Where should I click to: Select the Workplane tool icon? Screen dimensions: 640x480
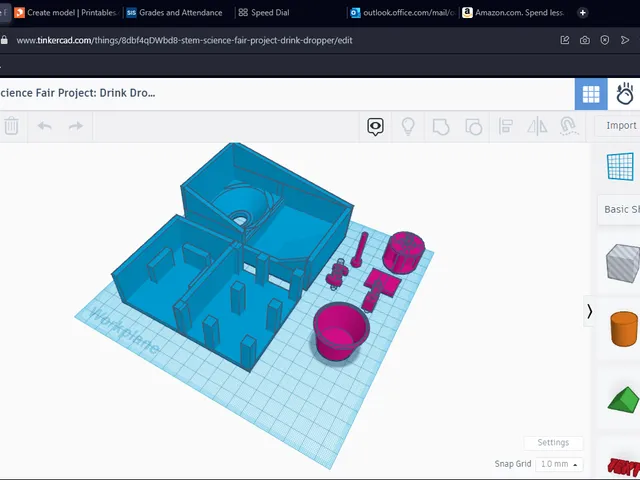tap(620, 166)
